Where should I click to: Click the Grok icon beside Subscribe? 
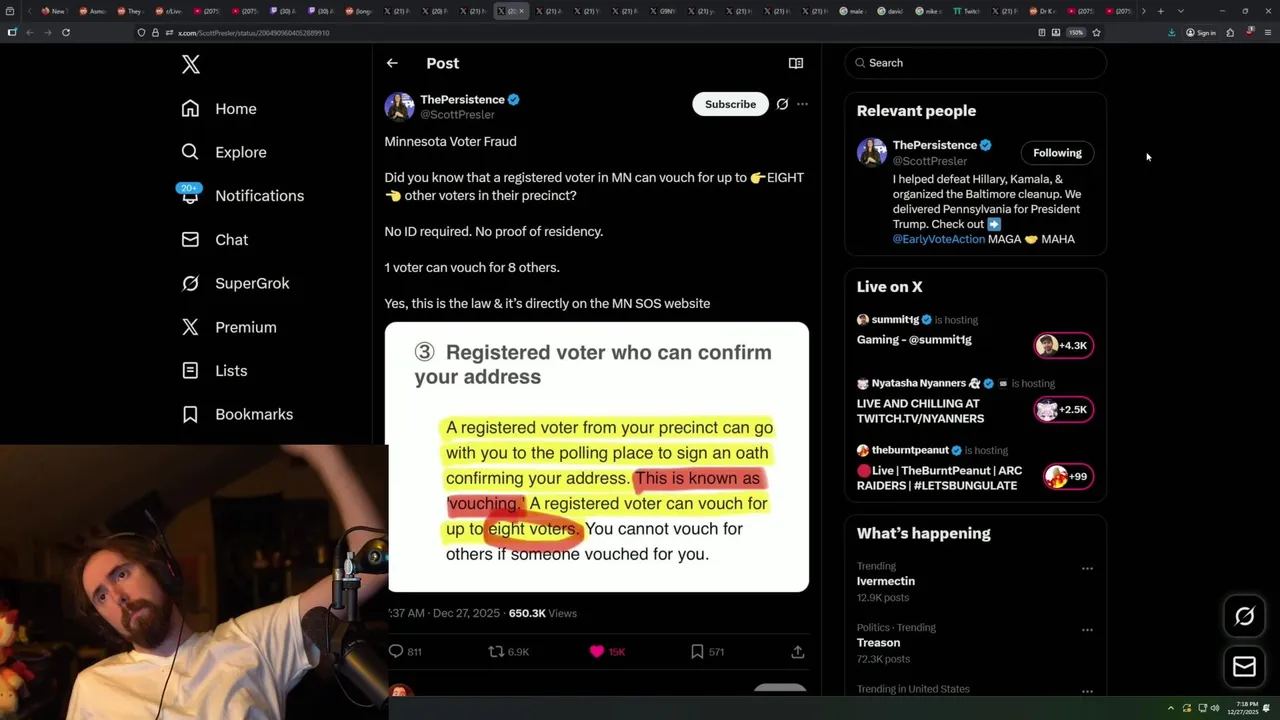point(782,104)
